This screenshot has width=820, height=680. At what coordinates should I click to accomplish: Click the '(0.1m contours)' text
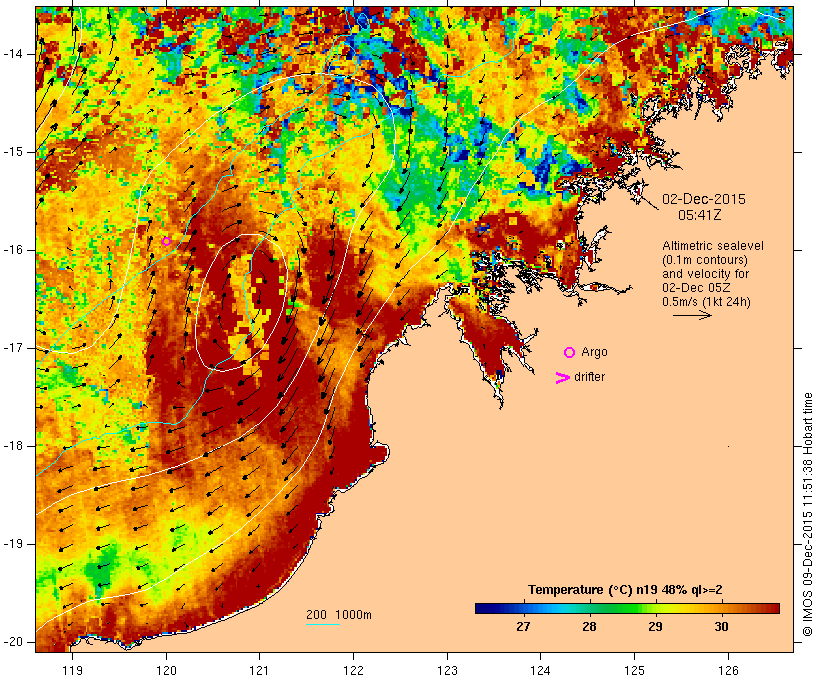point(705,260)
